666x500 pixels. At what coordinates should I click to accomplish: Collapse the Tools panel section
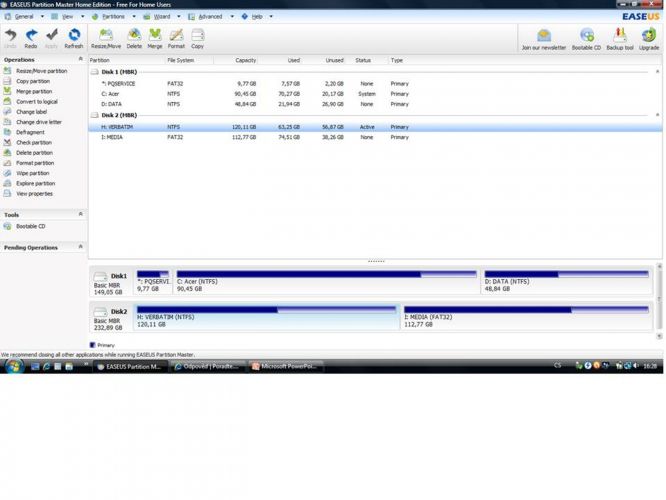coord(81,214)
